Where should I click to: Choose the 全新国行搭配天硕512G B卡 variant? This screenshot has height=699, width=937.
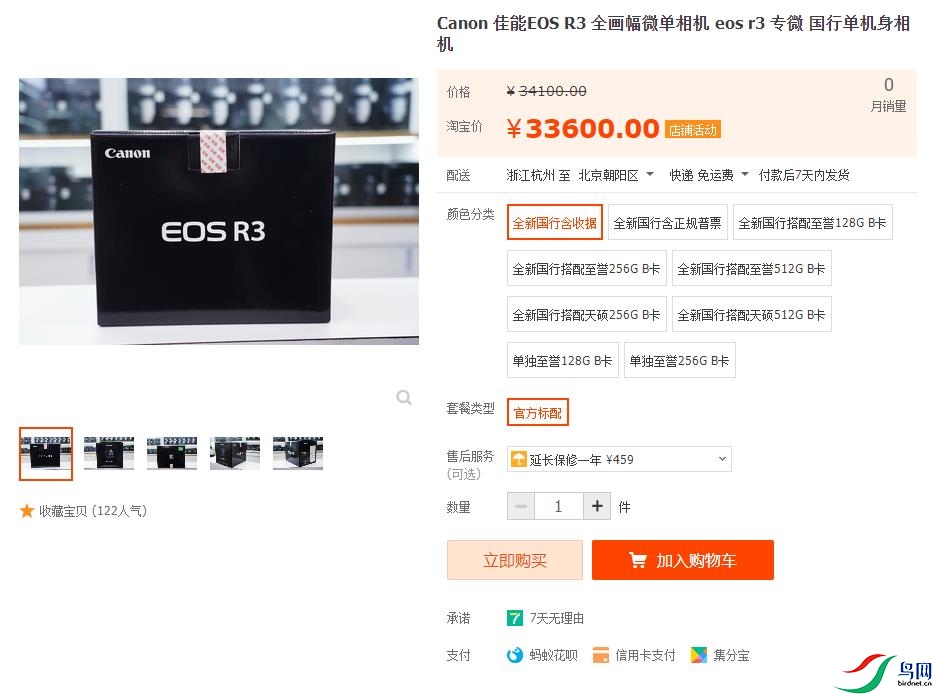[x=751, y=315]
